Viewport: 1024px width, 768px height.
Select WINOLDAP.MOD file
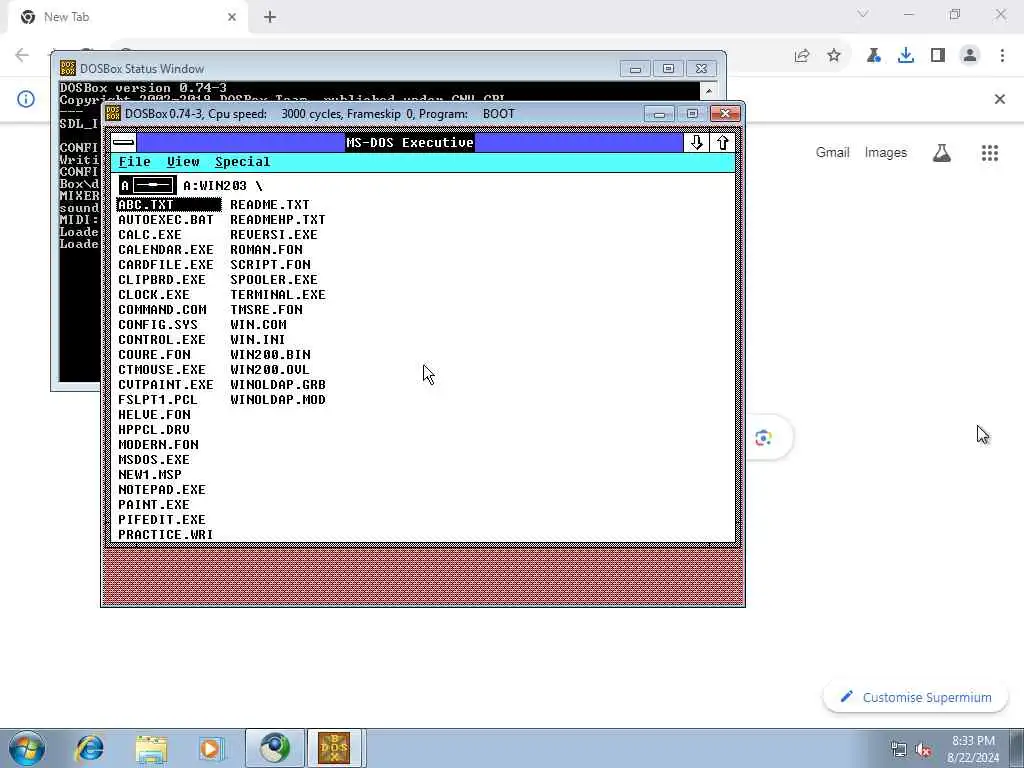coord(278,400)
